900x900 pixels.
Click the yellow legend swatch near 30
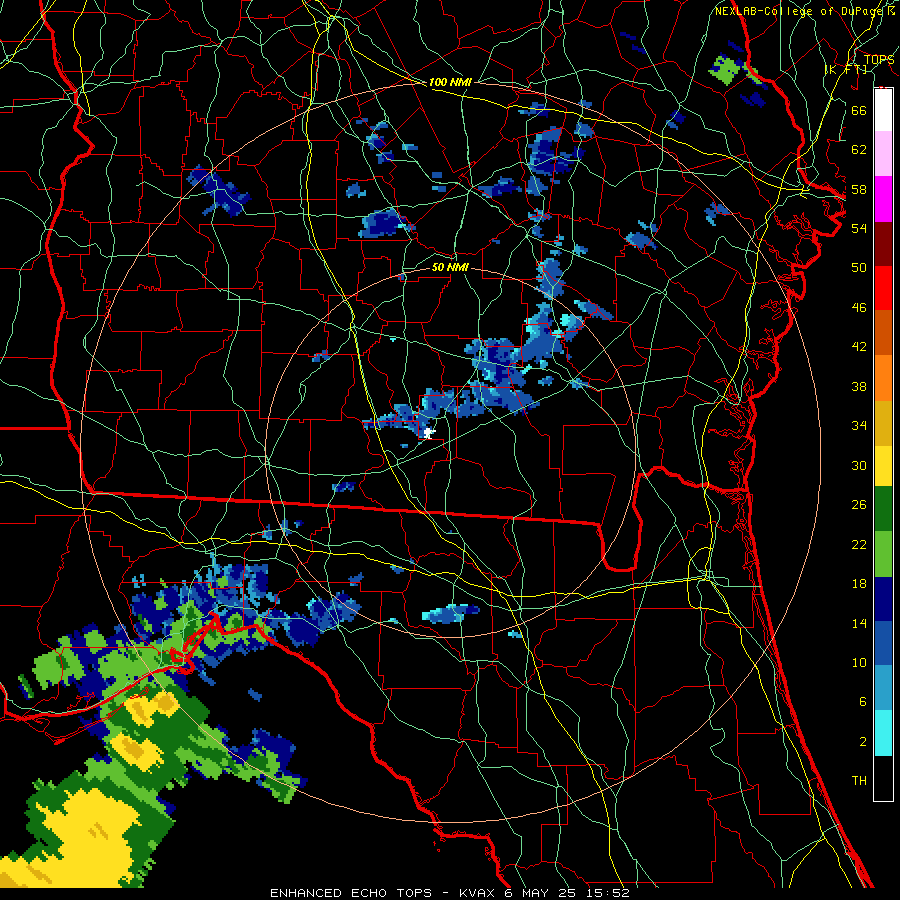pyautogui.click(x=883, y=466)
